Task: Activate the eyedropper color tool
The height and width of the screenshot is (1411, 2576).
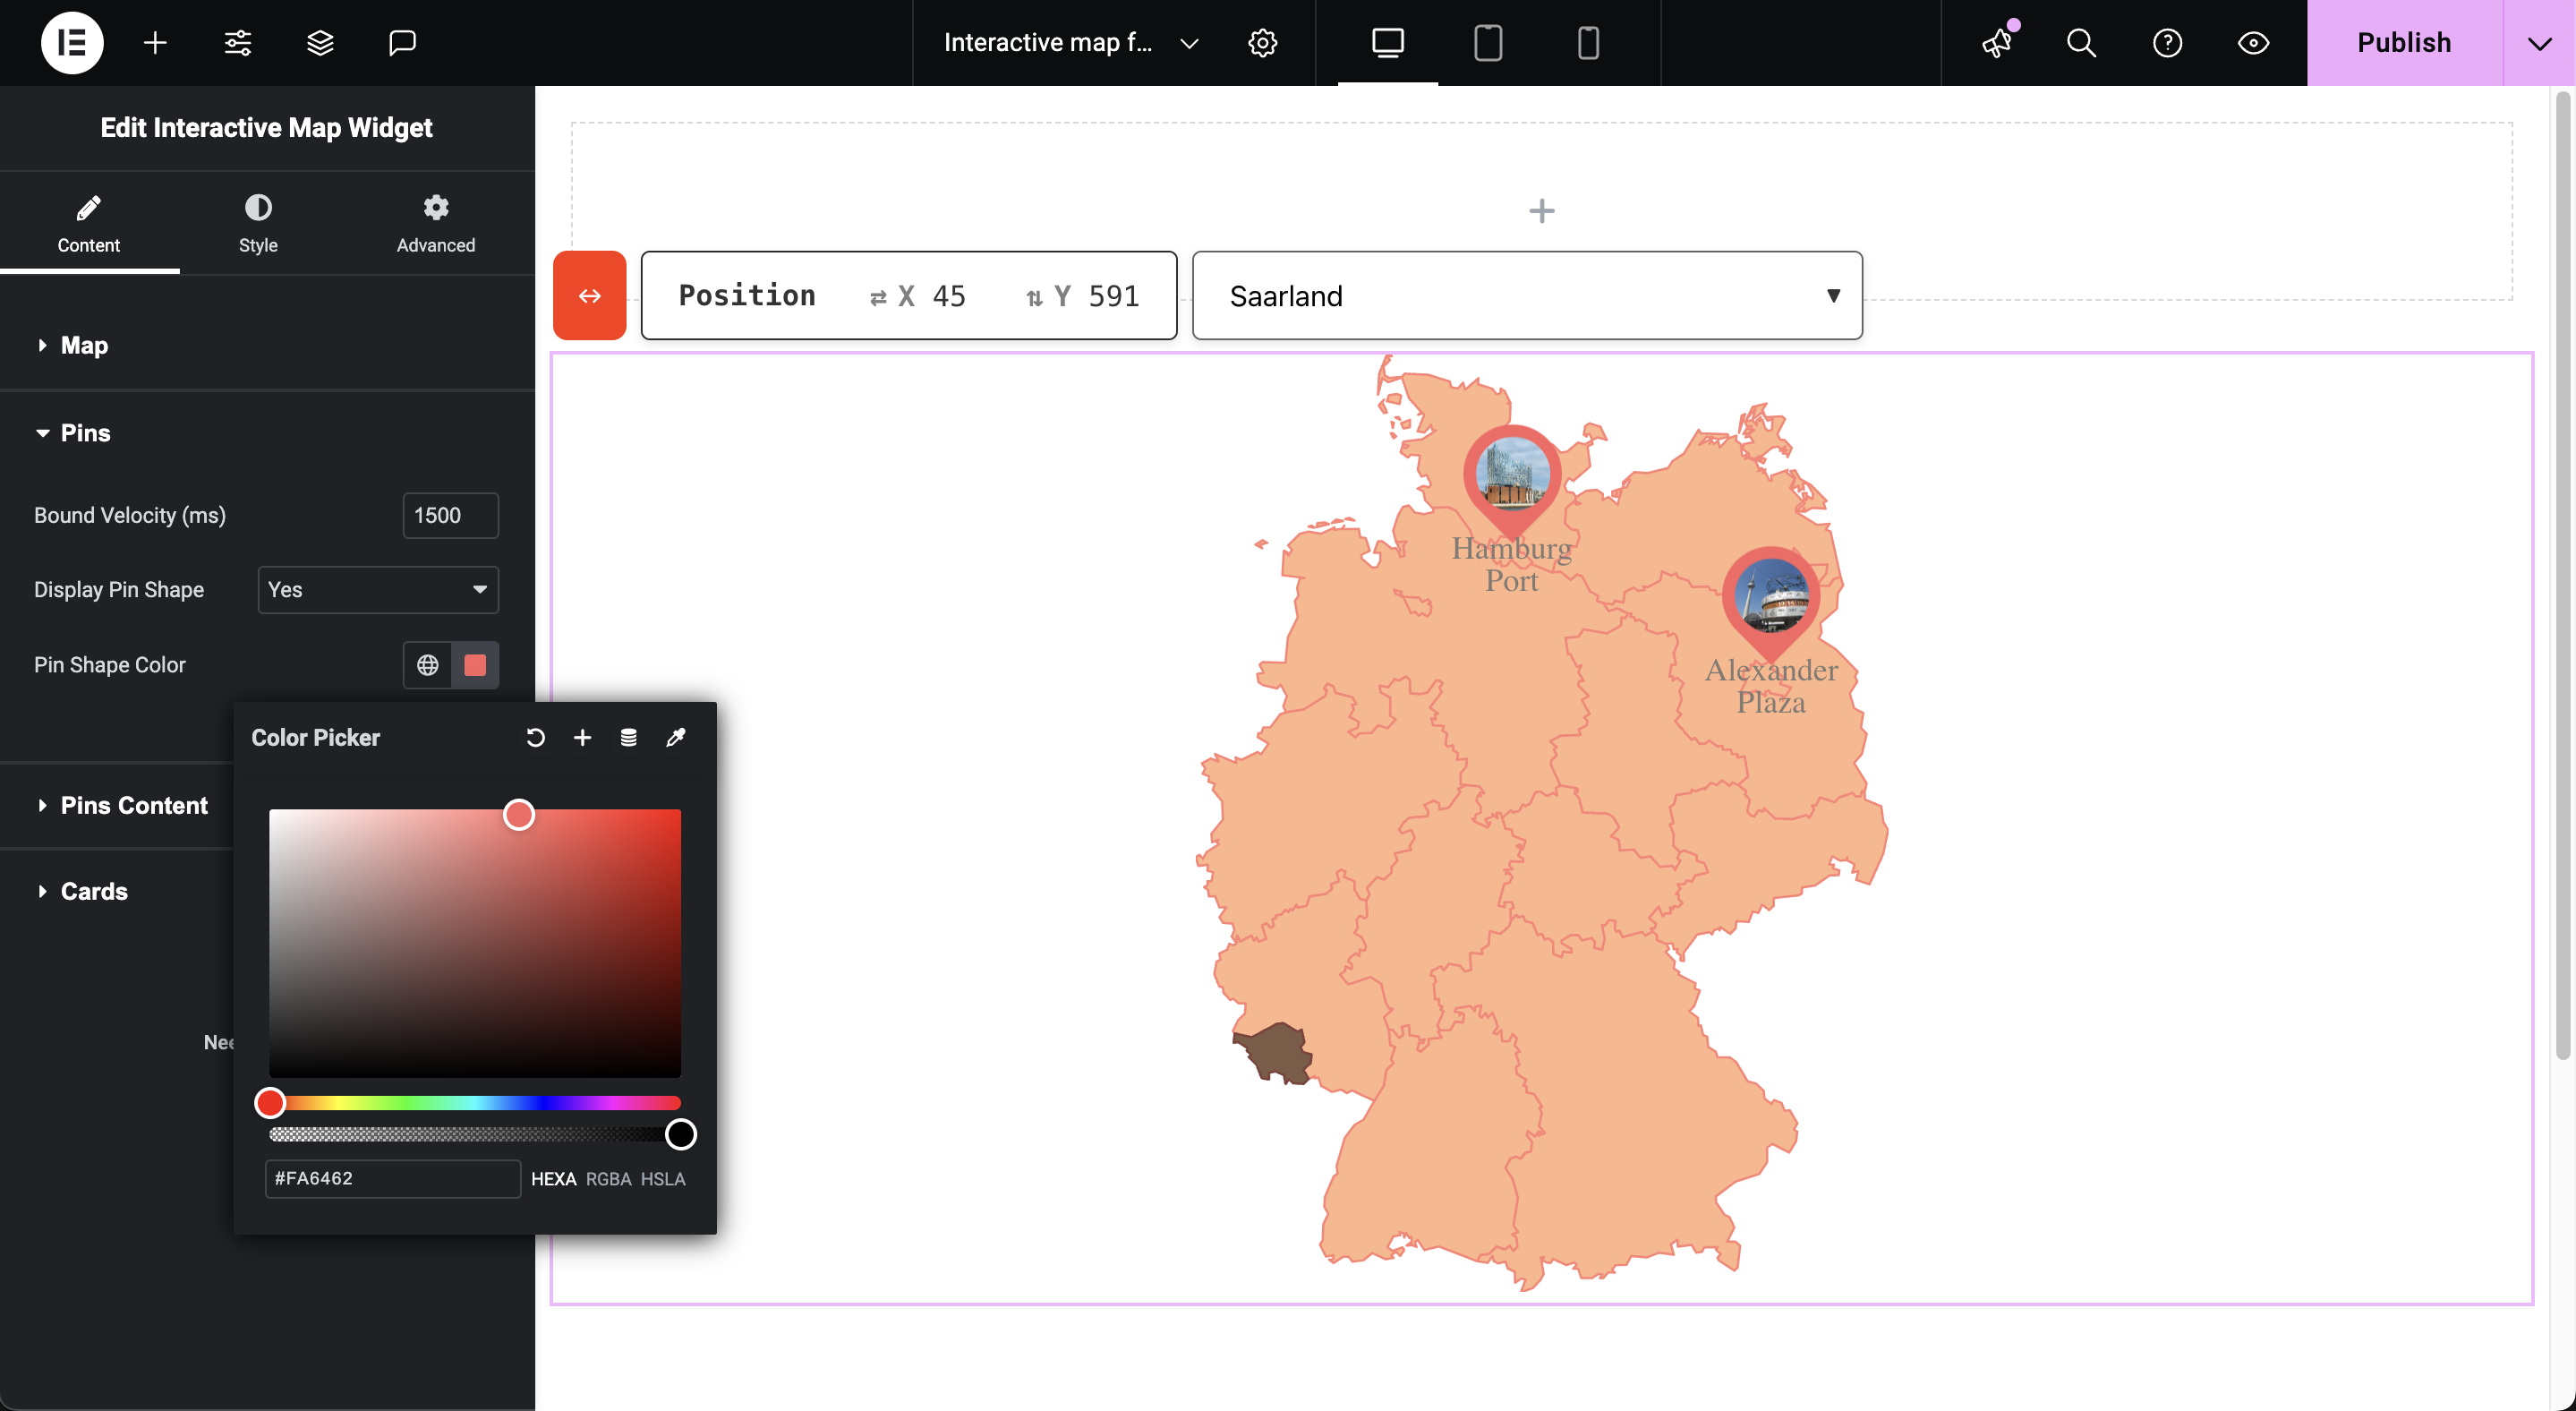Action: [676, 738]
